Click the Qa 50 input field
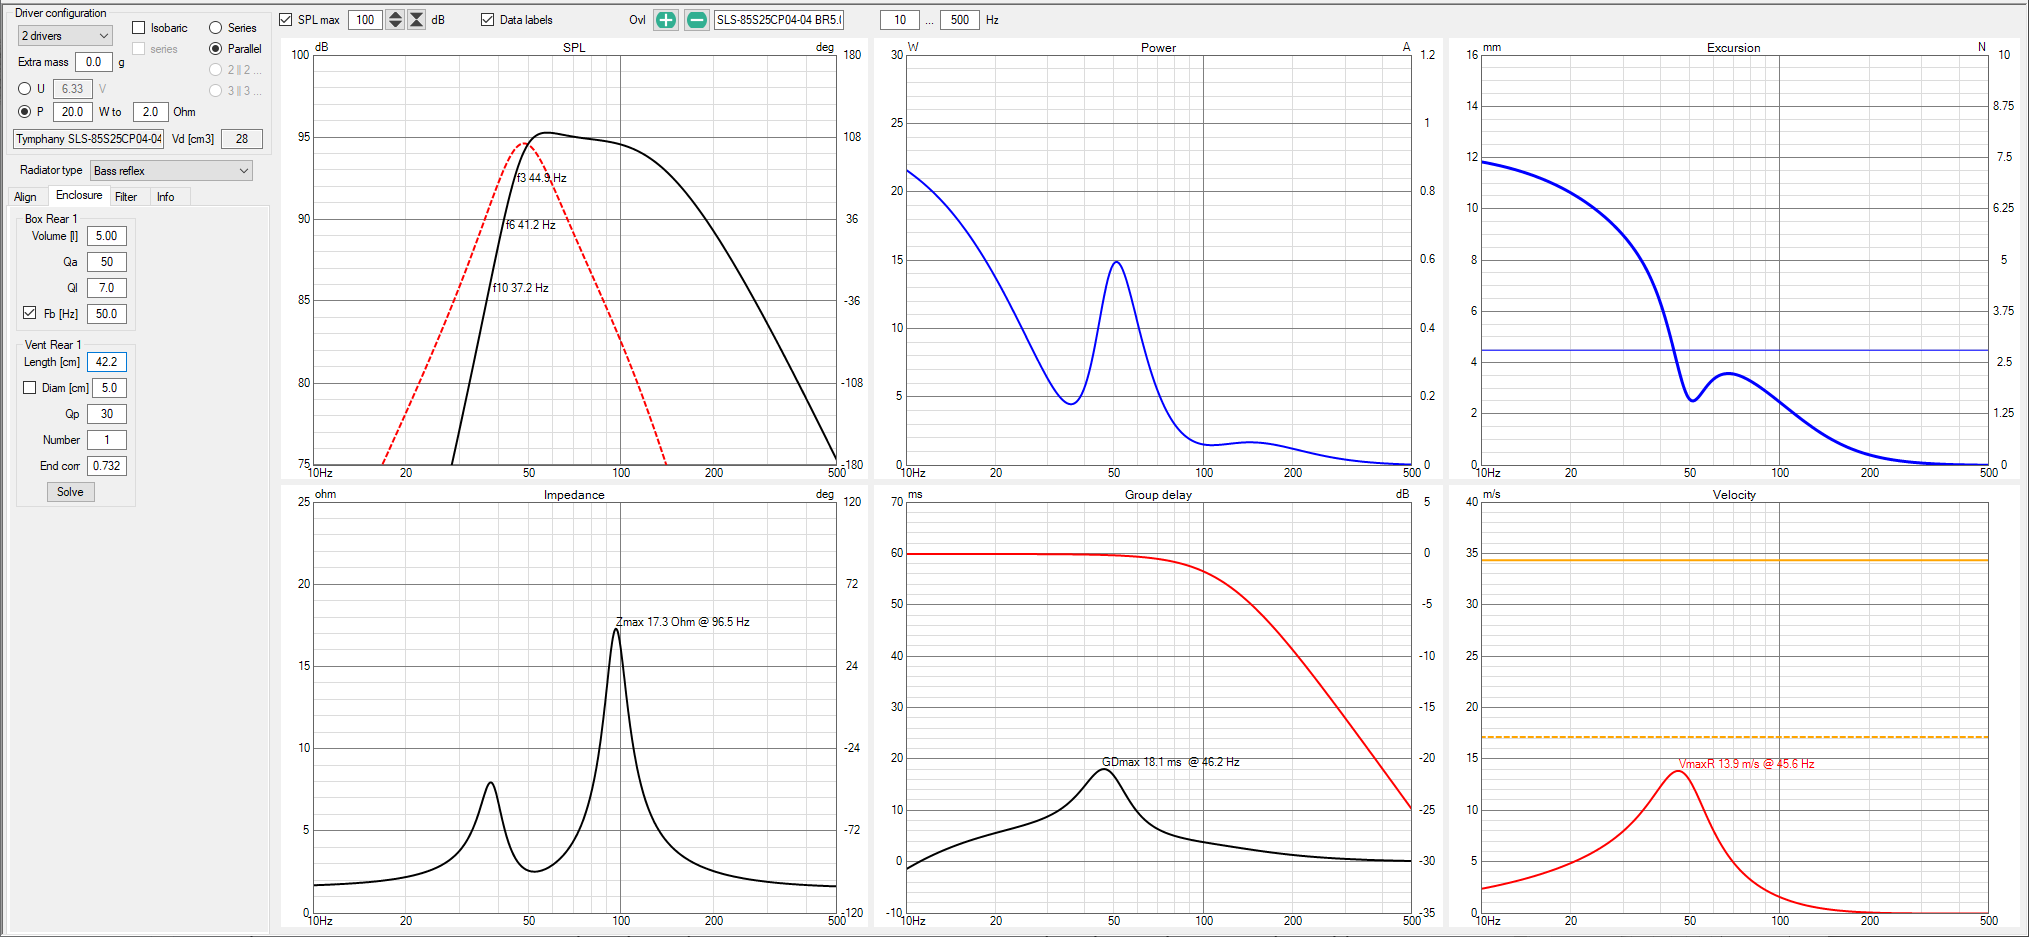Image resolution: width=2029 pixels, height=937 pixels. [x=107, y=262]
